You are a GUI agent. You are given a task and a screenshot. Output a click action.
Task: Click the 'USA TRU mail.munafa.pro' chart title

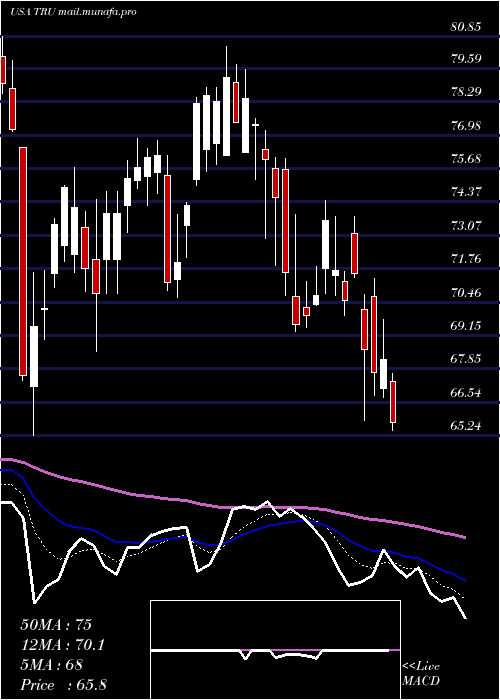click(x=73, y=12)
